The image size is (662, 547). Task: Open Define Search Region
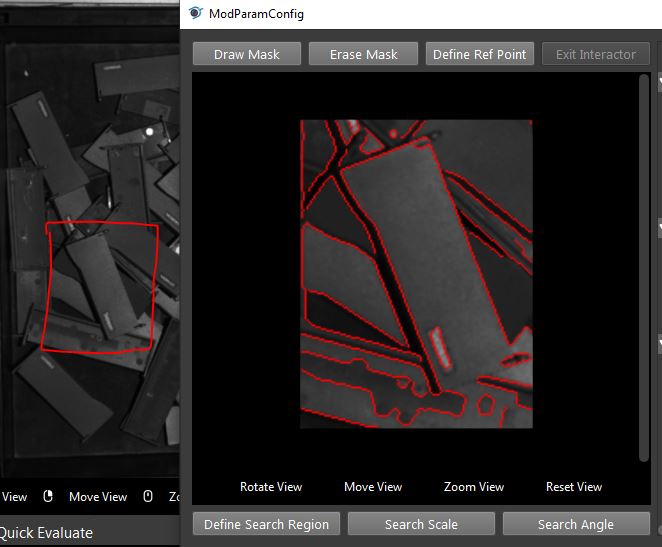(266, 524)
